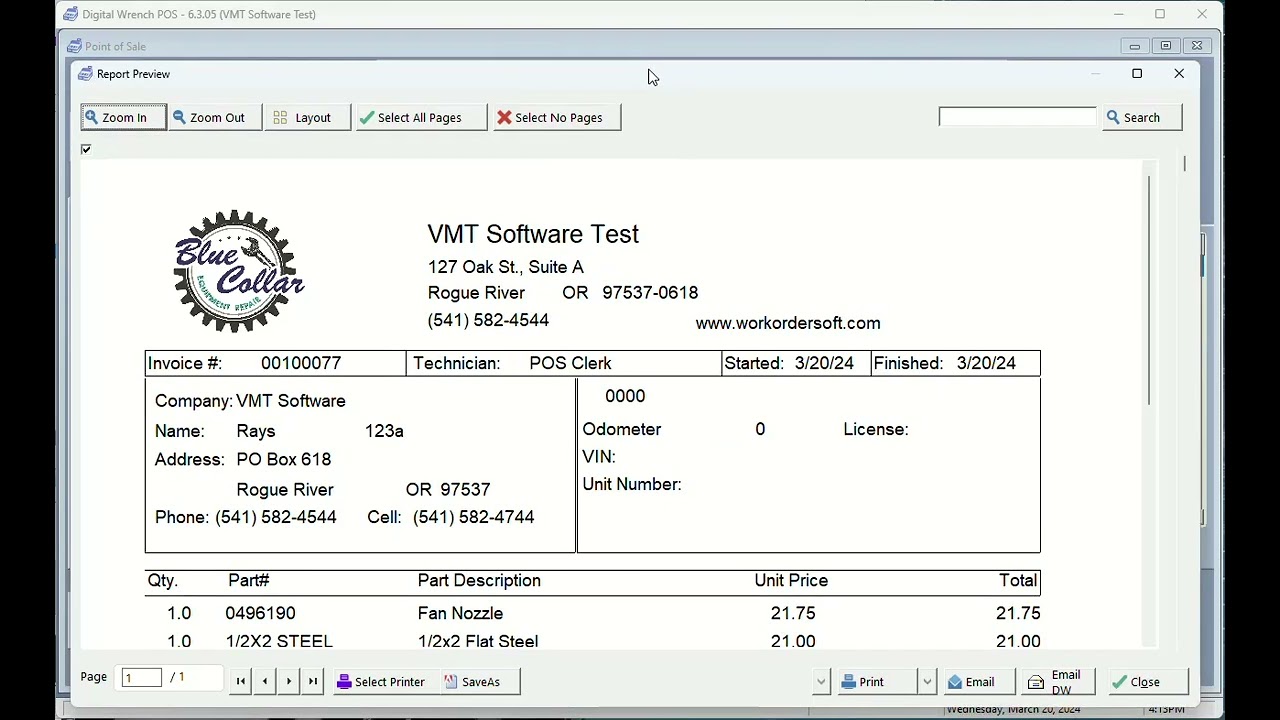Print the report
Image resolution: width=1280 pixels, height=720 pixels.
pos(875,682)
